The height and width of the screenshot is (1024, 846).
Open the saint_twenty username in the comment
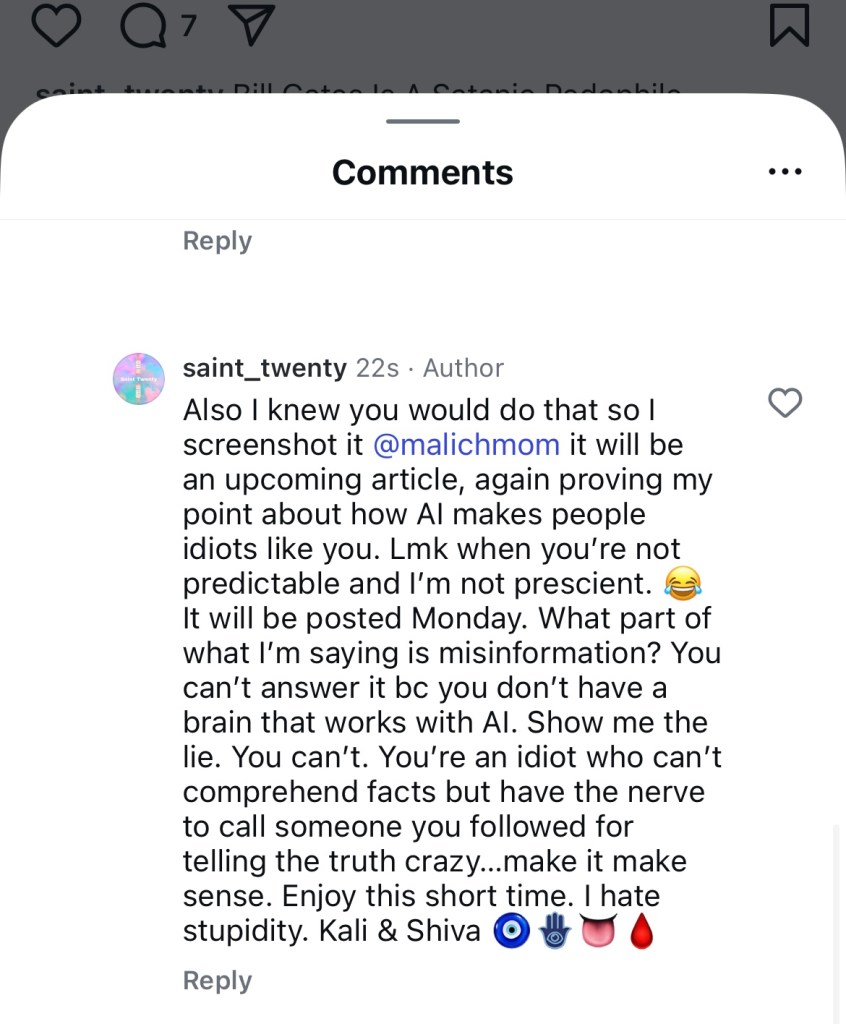(x=266, y=368)
